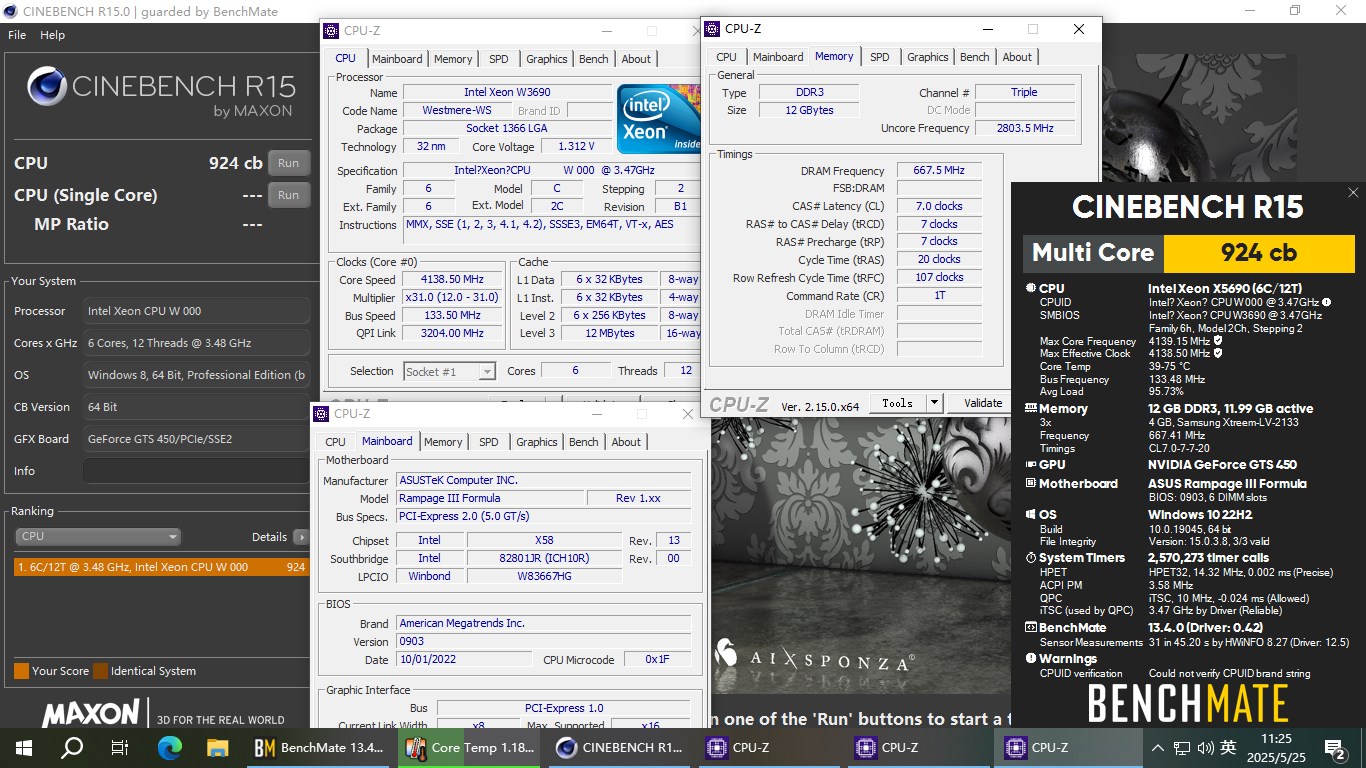Click the volume icon in system tray
Image resolution: width=1366 pixels, height=768 pixels.
(x=1205, y=747)
